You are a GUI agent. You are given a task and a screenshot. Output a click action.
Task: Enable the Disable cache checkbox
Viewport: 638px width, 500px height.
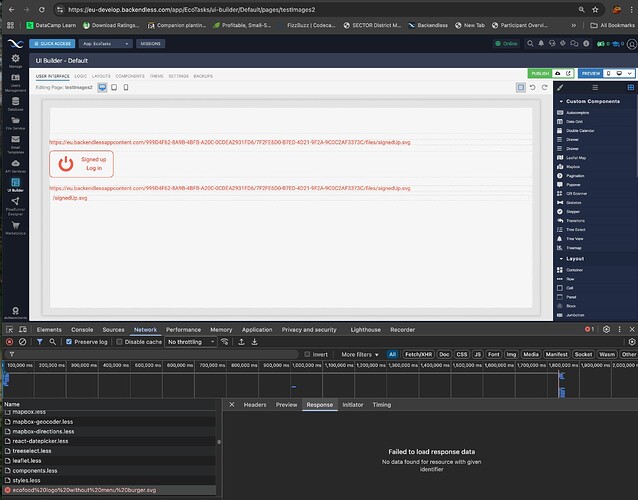[121, 341]
